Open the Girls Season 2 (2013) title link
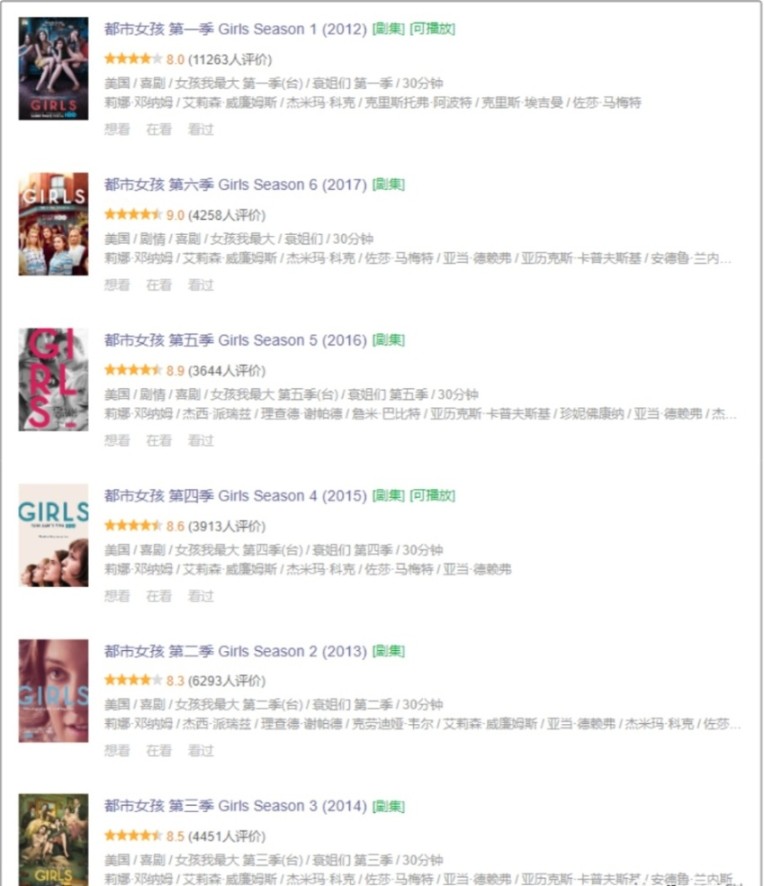This screenshot has width=764, height=886. (236, 651)
